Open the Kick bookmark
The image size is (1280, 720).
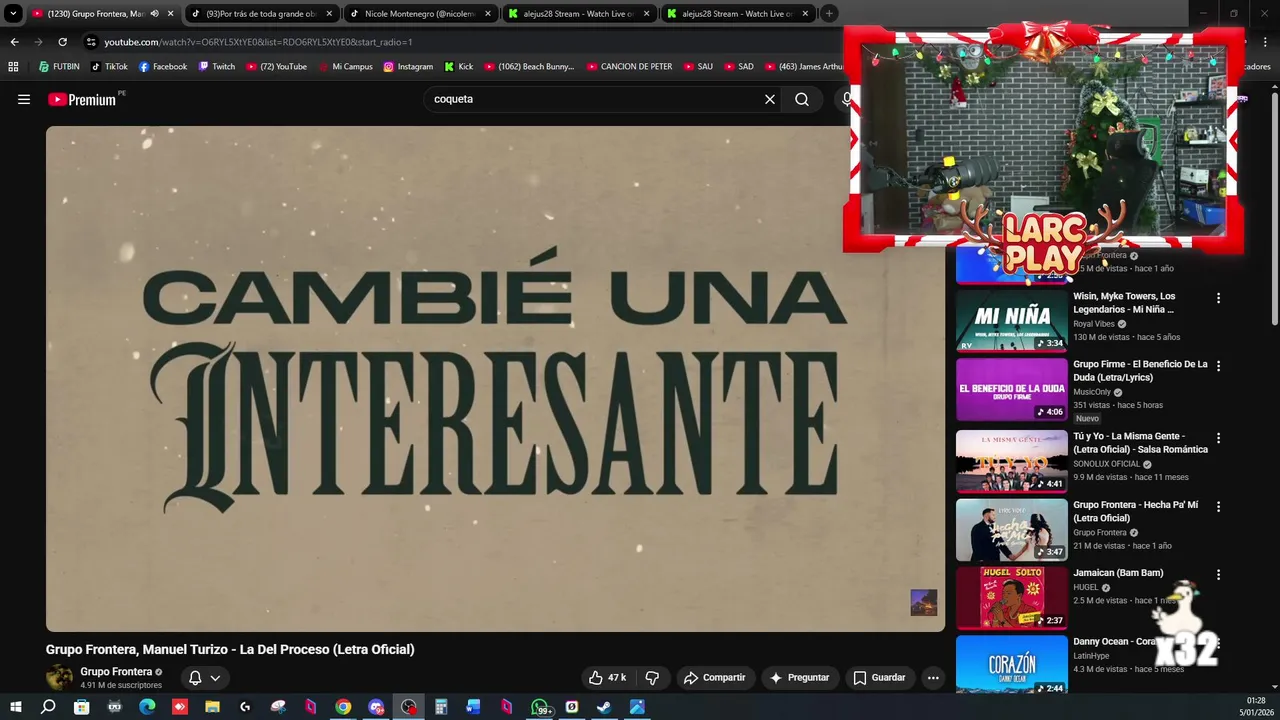(x=459, y=67)
